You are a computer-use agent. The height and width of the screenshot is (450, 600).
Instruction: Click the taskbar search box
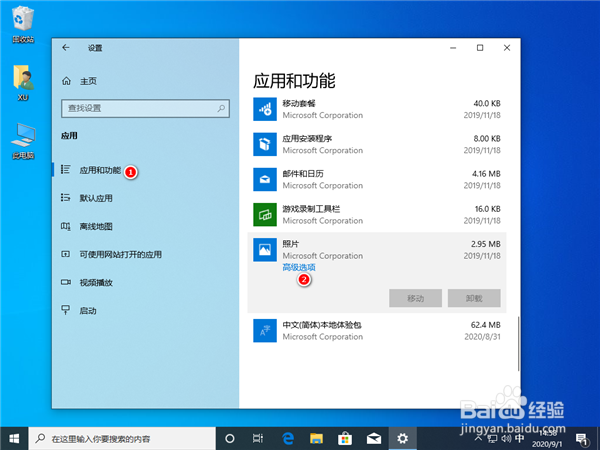click(x=122, y=439)
